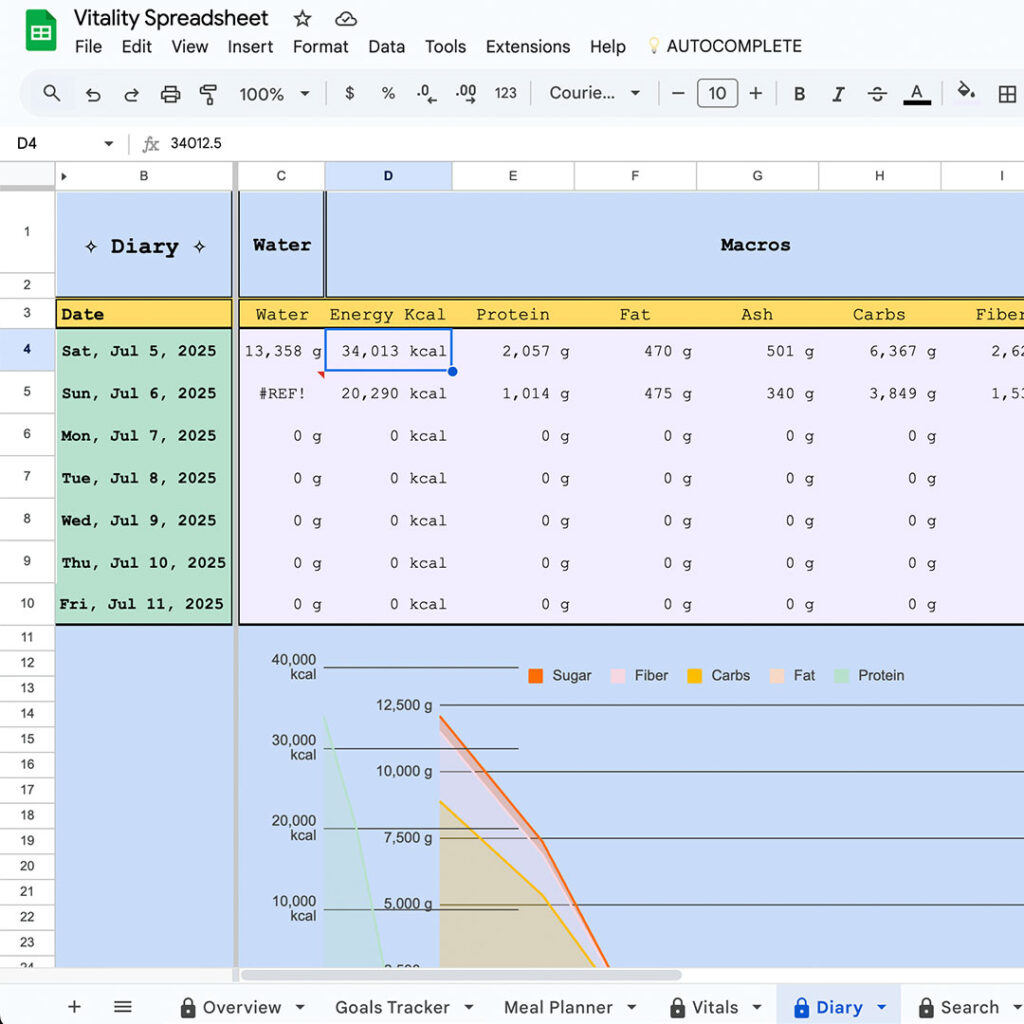This screenshot has width=1024, height=1024.
Task: Click the formula fx icon
Action: tap(151, 144)
